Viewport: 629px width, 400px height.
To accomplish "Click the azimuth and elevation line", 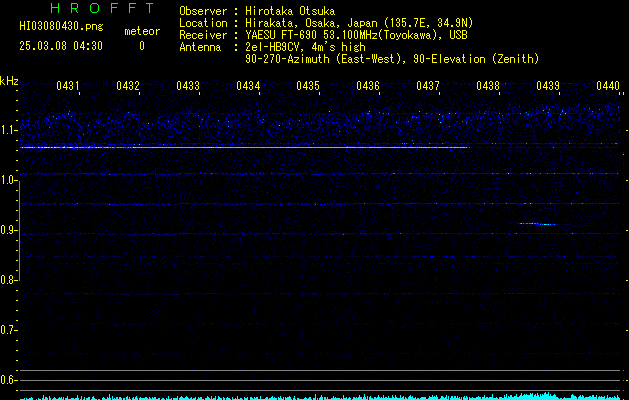I will point(392,59).
